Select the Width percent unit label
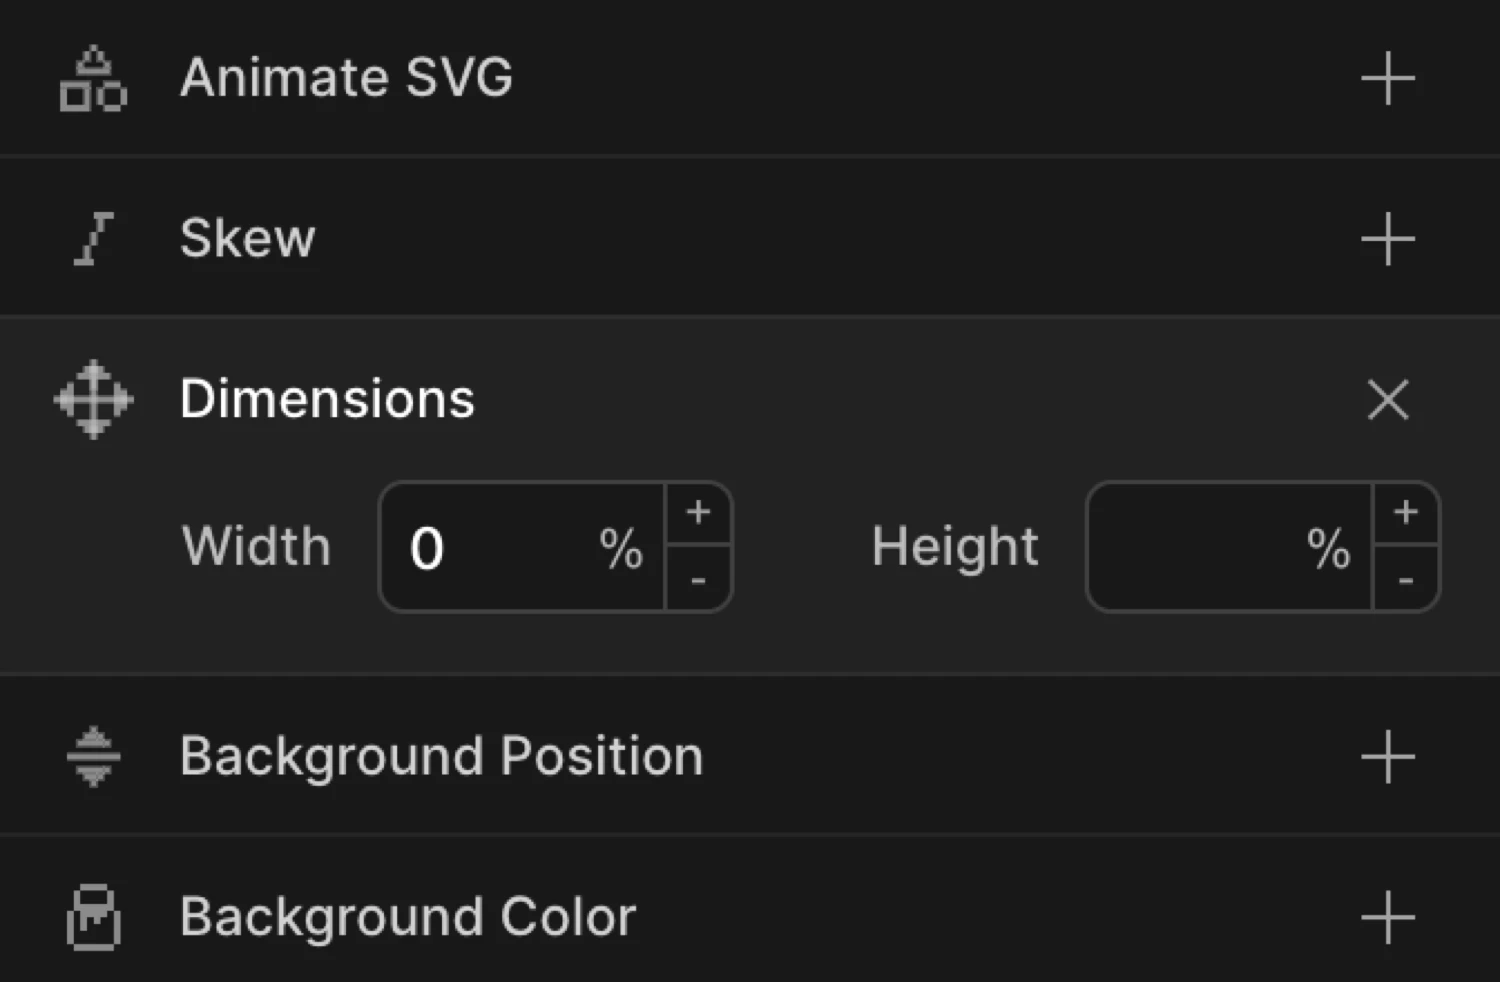 [x=624, y=547]
